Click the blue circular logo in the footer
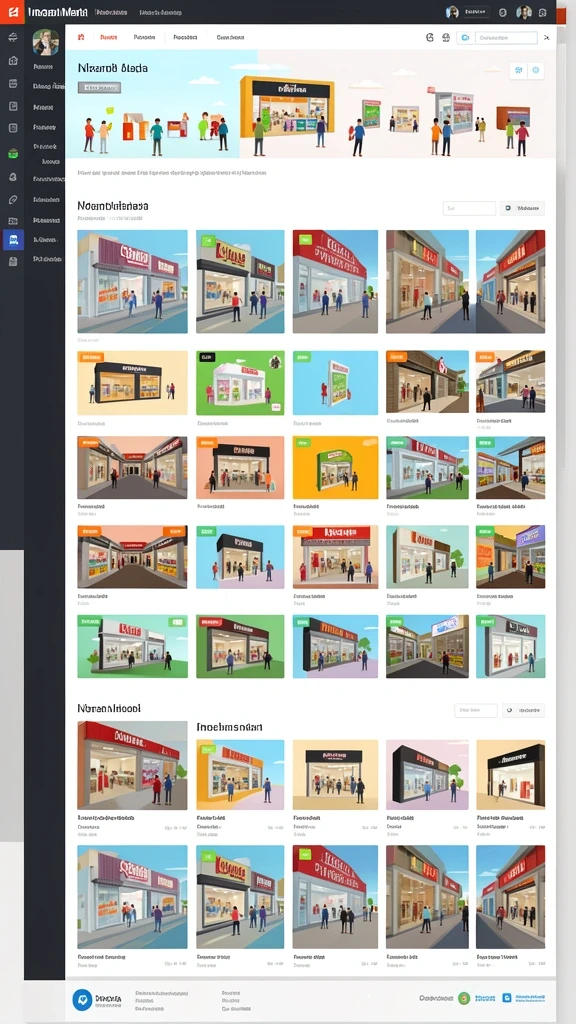The height and width of the screenshot is (1024, 576). tap(82, 999)
